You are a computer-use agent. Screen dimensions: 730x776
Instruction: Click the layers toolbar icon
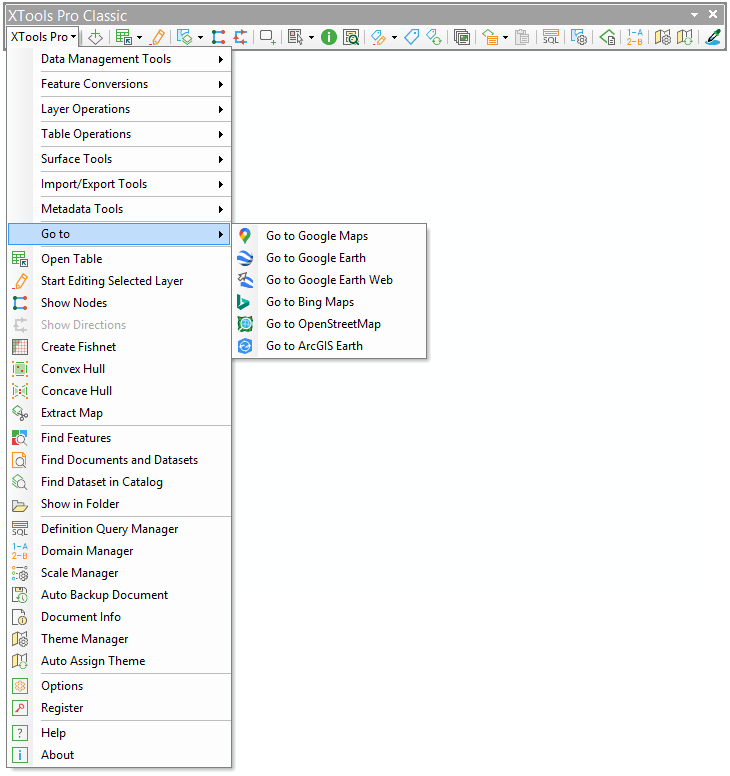coord(185,37)
